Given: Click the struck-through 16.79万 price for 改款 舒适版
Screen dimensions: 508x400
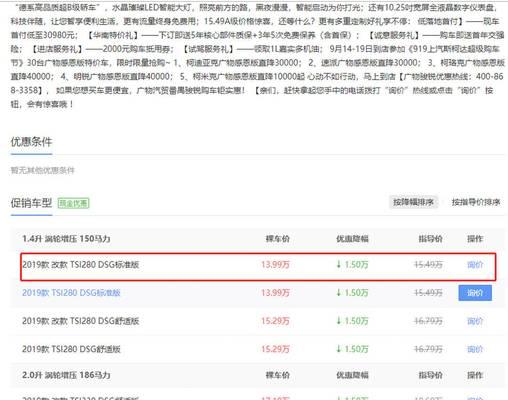Looking at the screenshot, I should click(428, 321).
